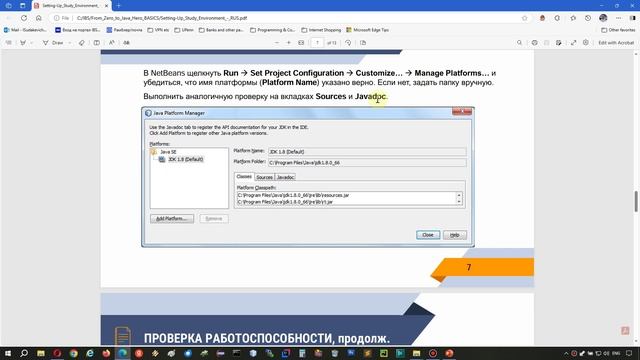Switch to Setting-Up_Study_Environment tab

pos(71,6)
